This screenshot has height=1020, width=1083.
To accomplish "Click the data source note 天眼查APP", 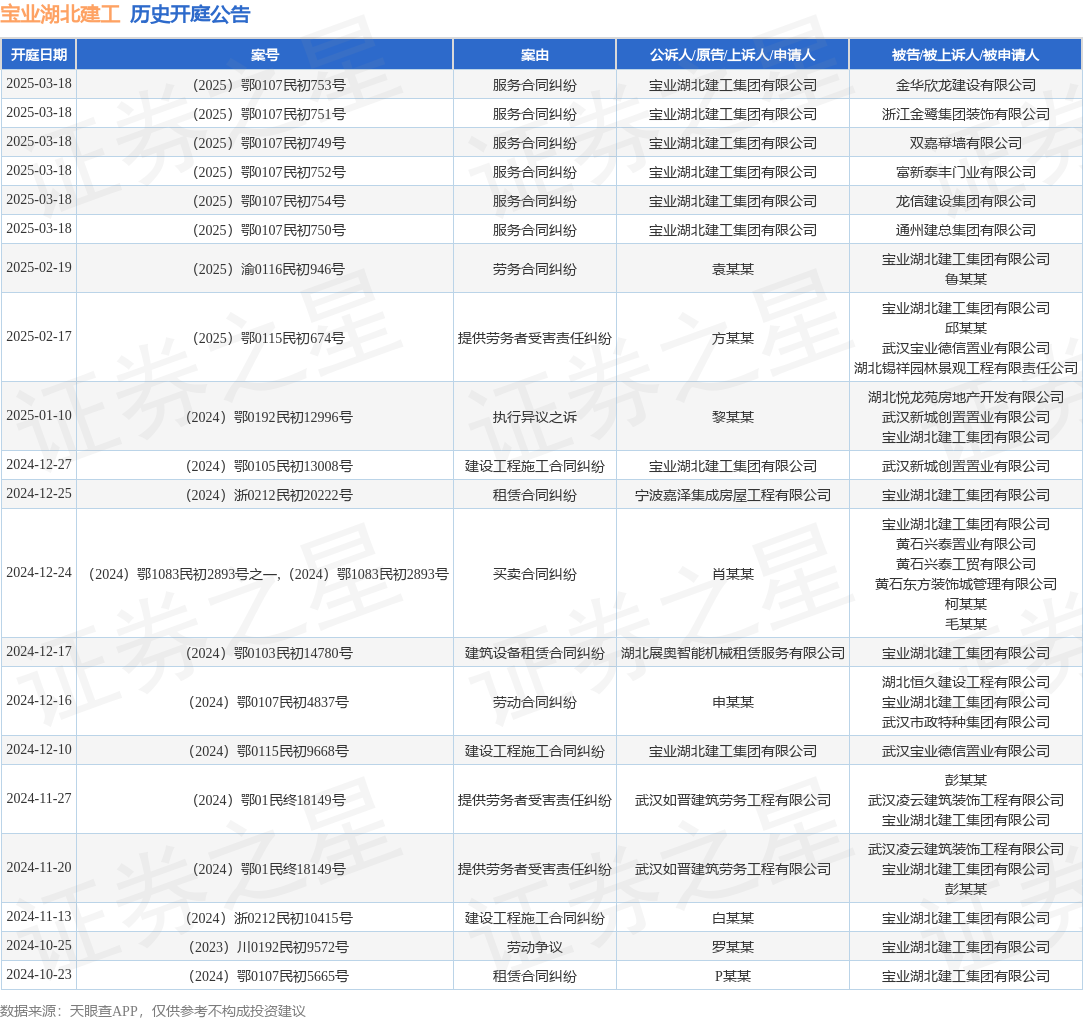I will 103,1011.
